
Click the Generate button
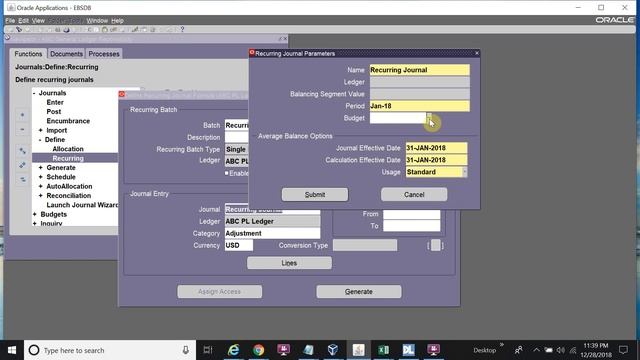[359, 291]
